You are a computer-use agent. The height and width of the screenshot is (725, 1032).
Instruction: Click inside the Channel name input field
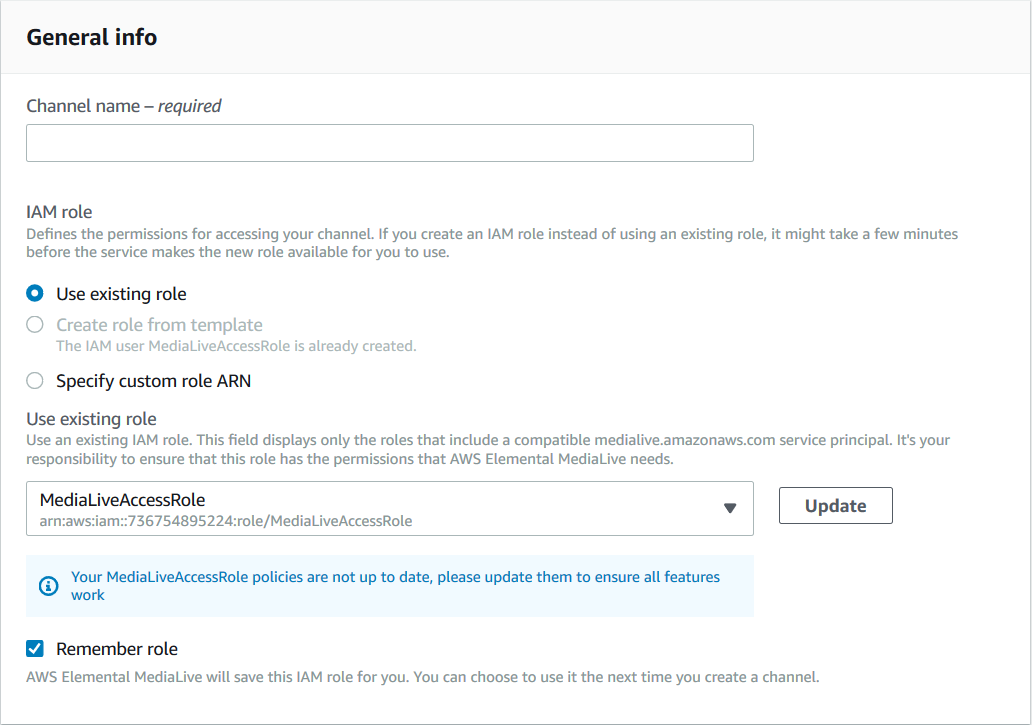(390, 142)
